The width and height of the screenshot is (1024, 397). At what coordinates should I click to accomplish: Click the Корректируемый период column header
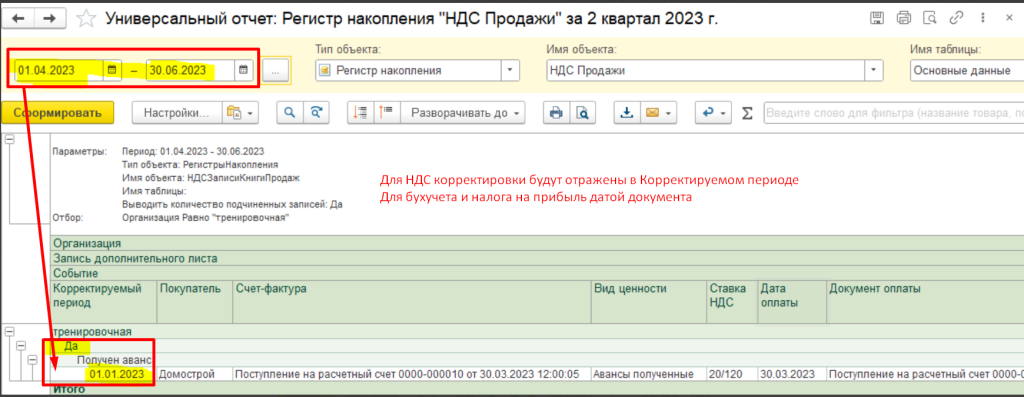click(104, 302)
